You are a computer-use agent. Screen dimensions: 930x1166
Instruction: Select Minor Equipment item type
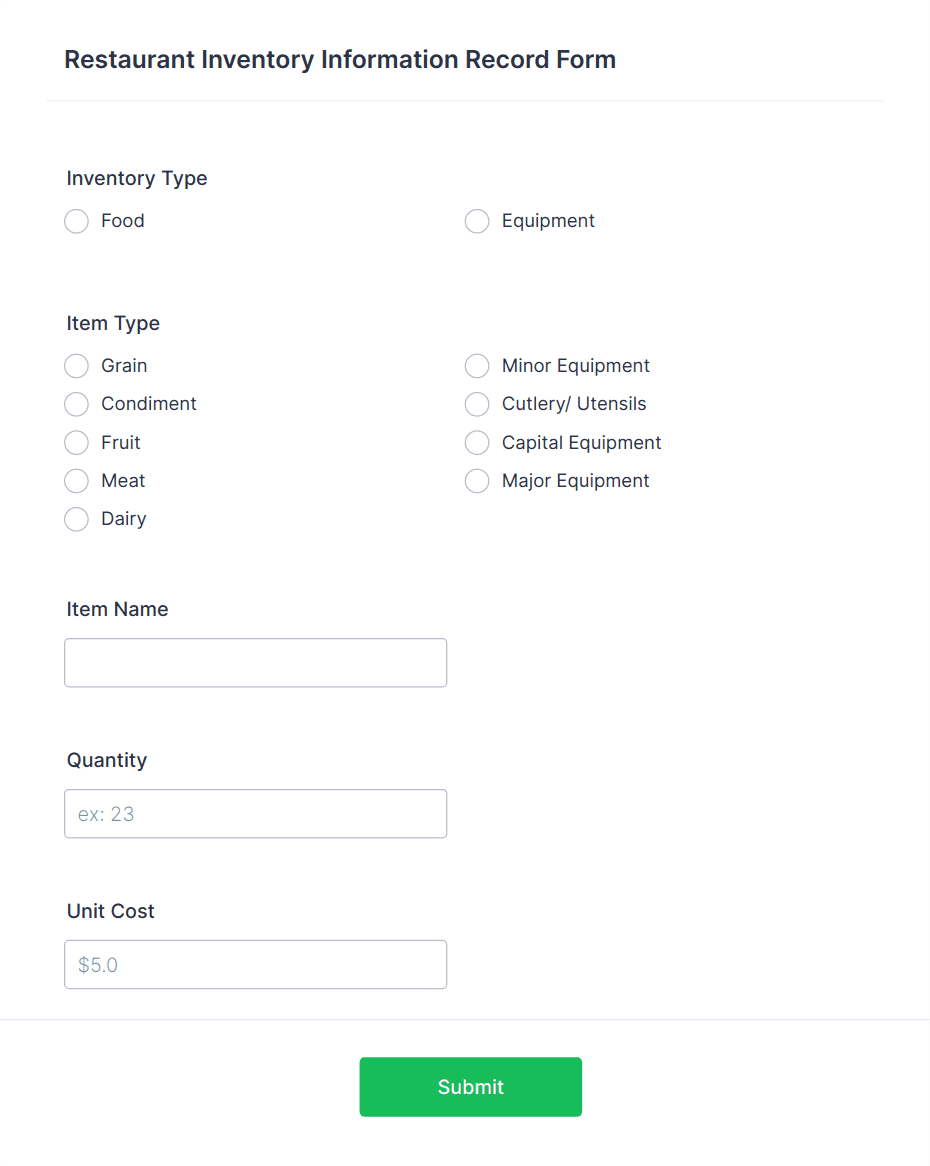[477, 366]
